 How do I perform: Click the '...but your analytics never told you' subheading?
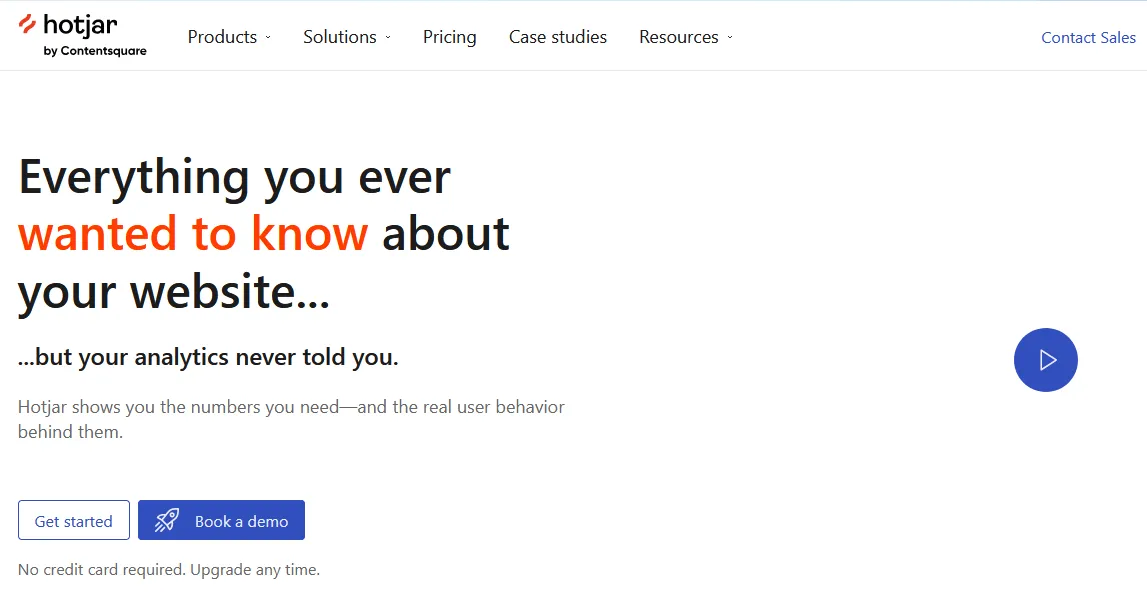[x=208, y=357]
